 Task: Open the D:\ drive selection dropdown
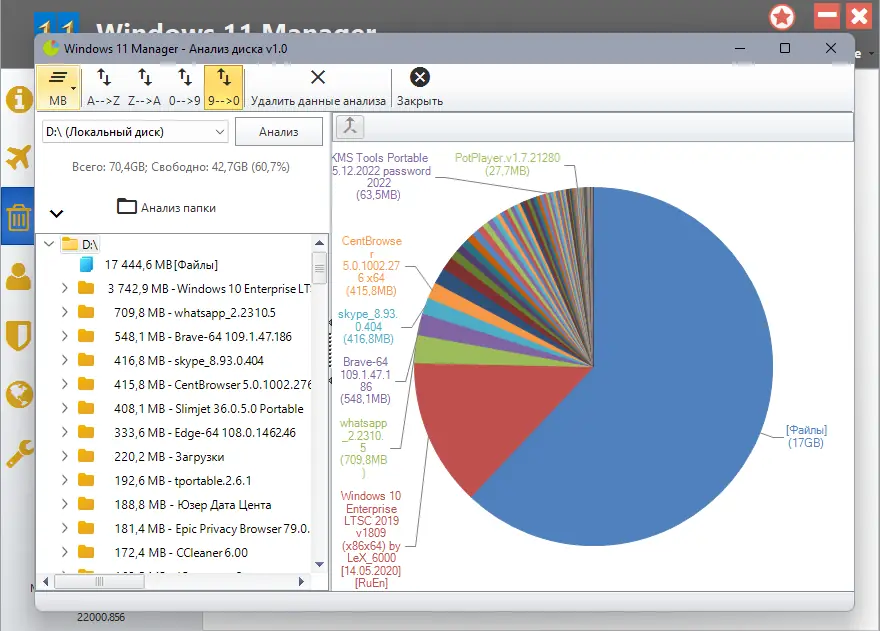pyautogui.click(x=135, y=132)
